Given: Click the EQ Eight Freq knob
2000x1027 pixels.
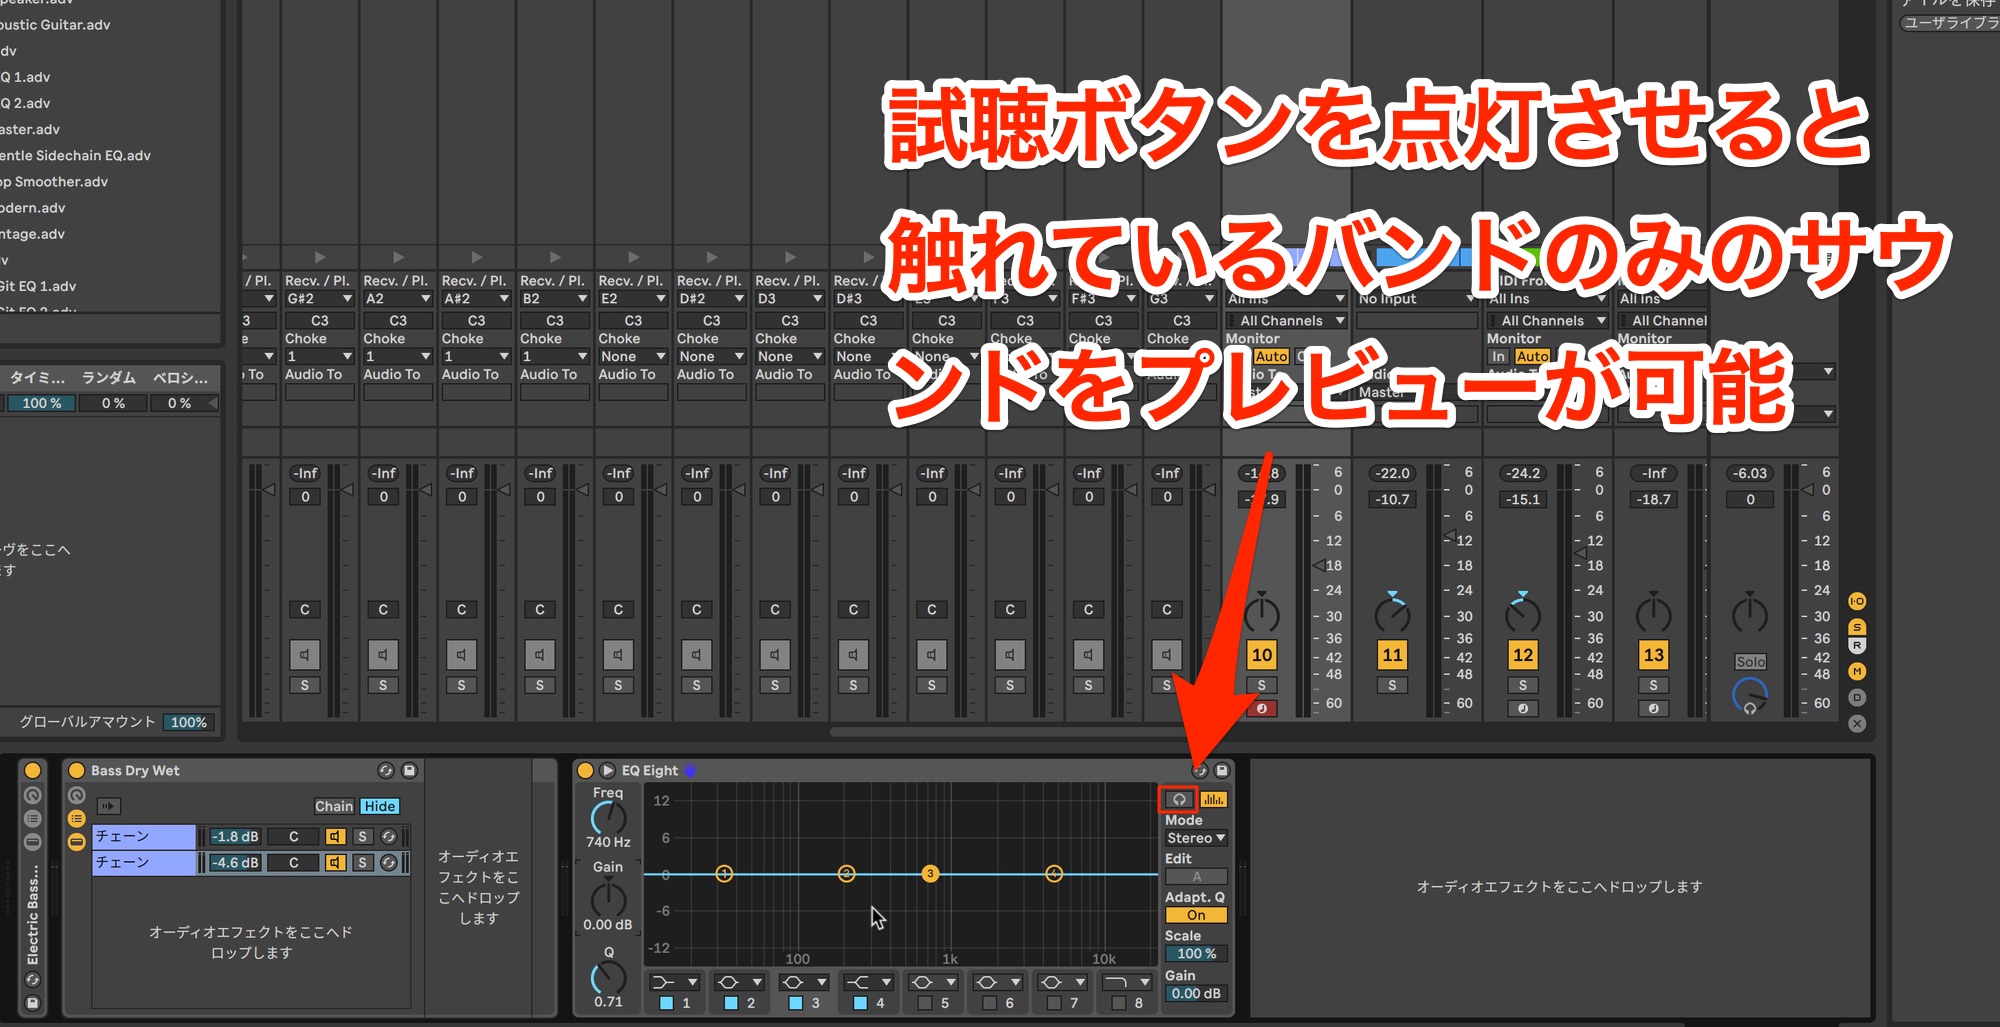Looking at the screenshot, I should pyautogui.click(x=608, y=819).
